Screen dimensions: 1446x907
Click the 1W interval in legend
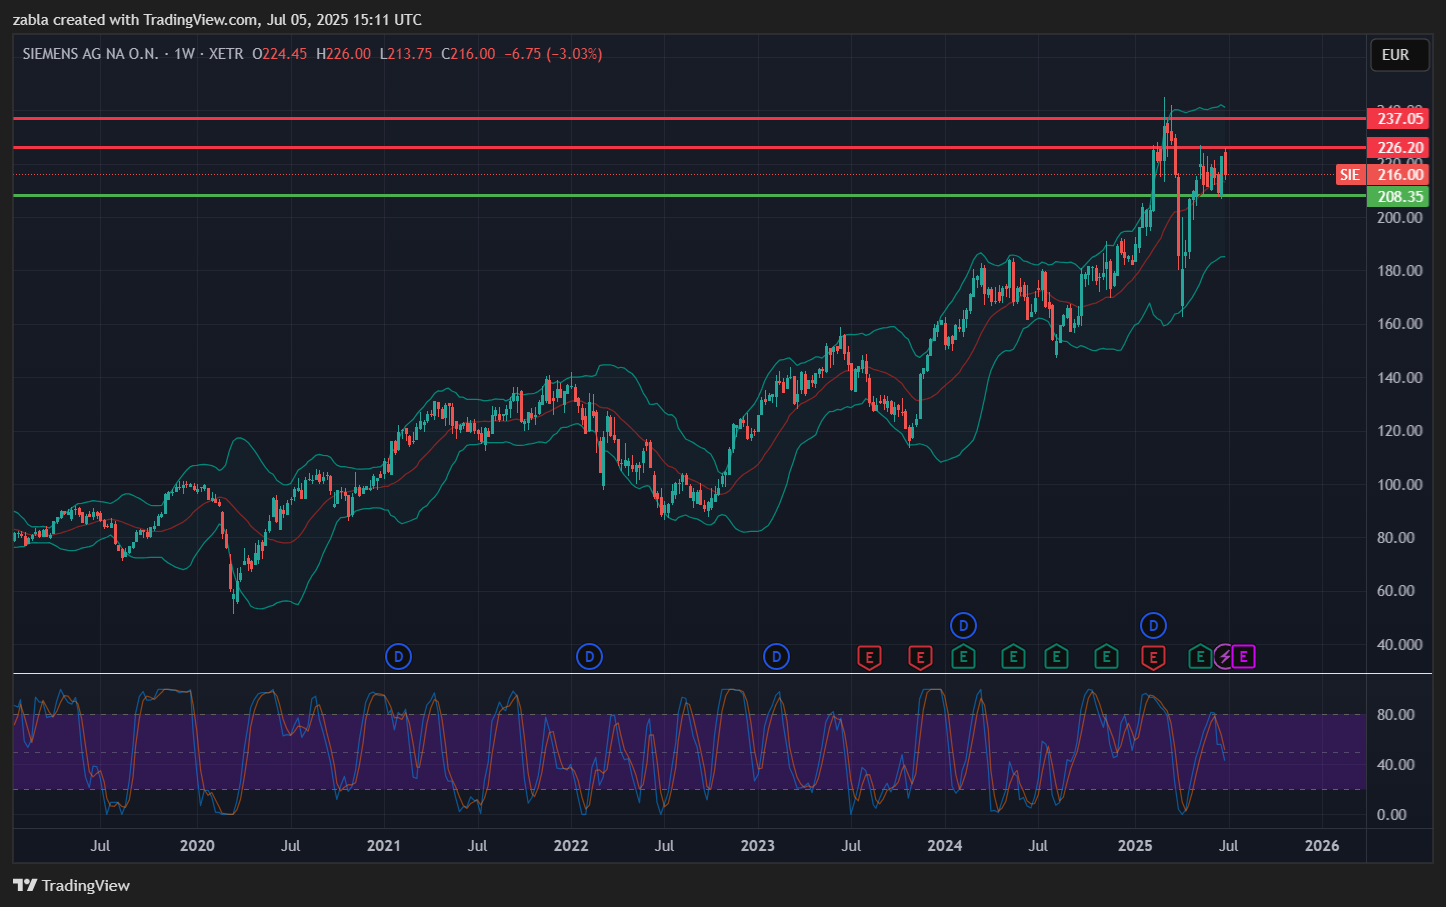click(184, 54)
